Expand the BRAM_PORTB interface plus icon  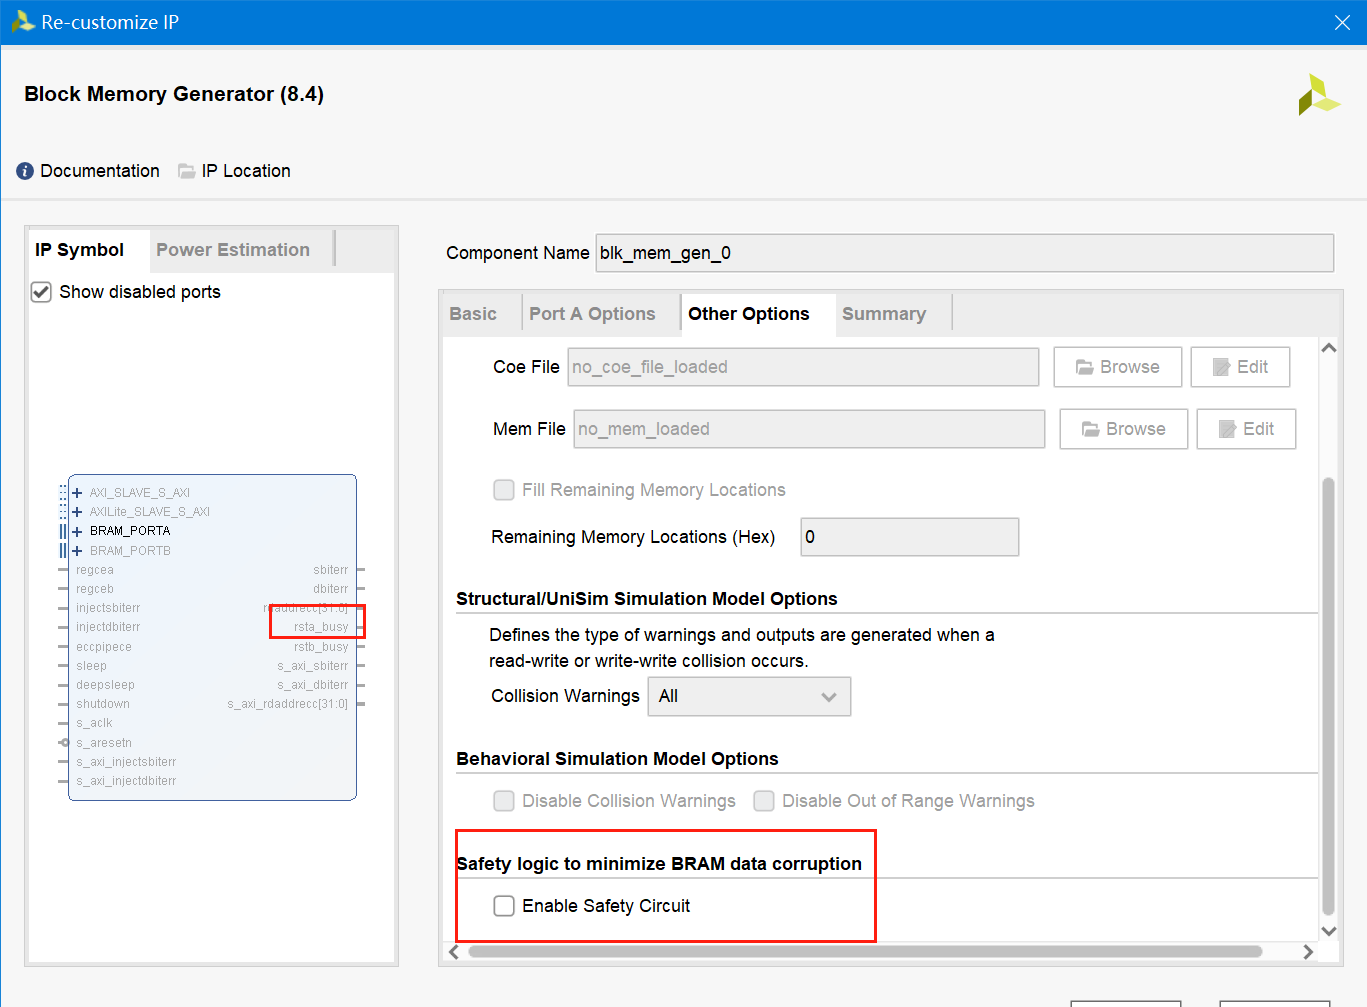point(77,551)
